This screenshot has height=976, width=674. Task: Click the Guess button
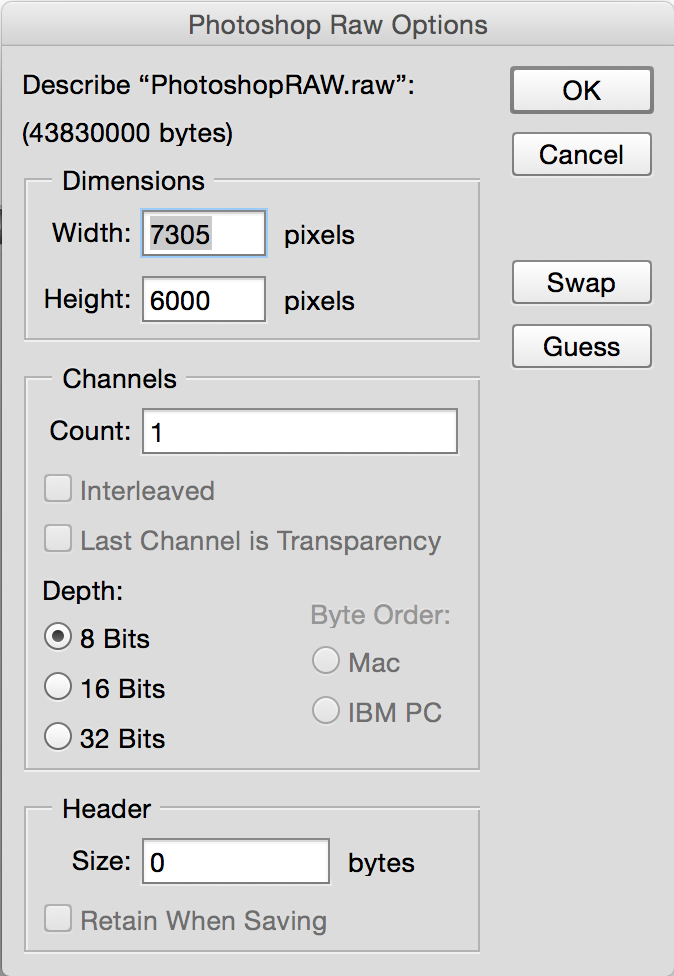(582, 346)
